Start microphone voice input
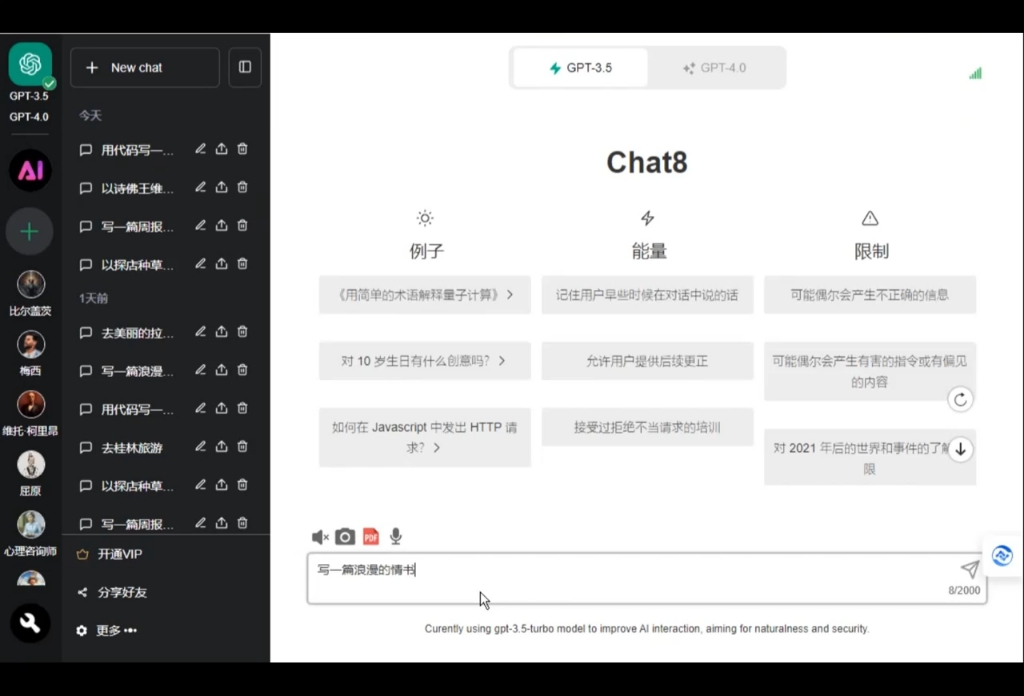This screenshot has width=1024, height=696. tap(396, 537)
